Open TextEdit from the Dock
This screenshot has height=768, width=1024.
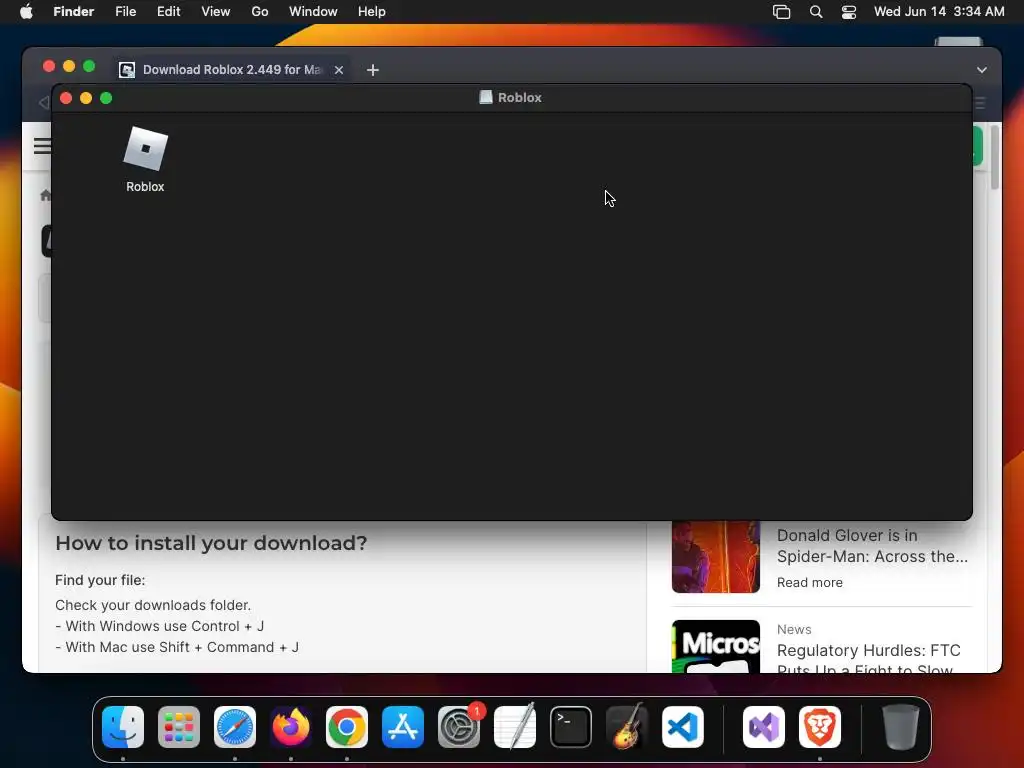(515, 727)
